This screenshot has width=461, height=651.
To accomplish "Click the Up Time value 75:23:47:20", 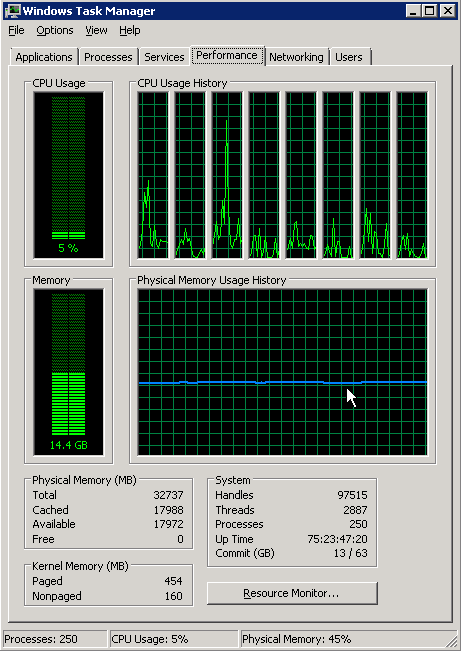I will point(338,539).
